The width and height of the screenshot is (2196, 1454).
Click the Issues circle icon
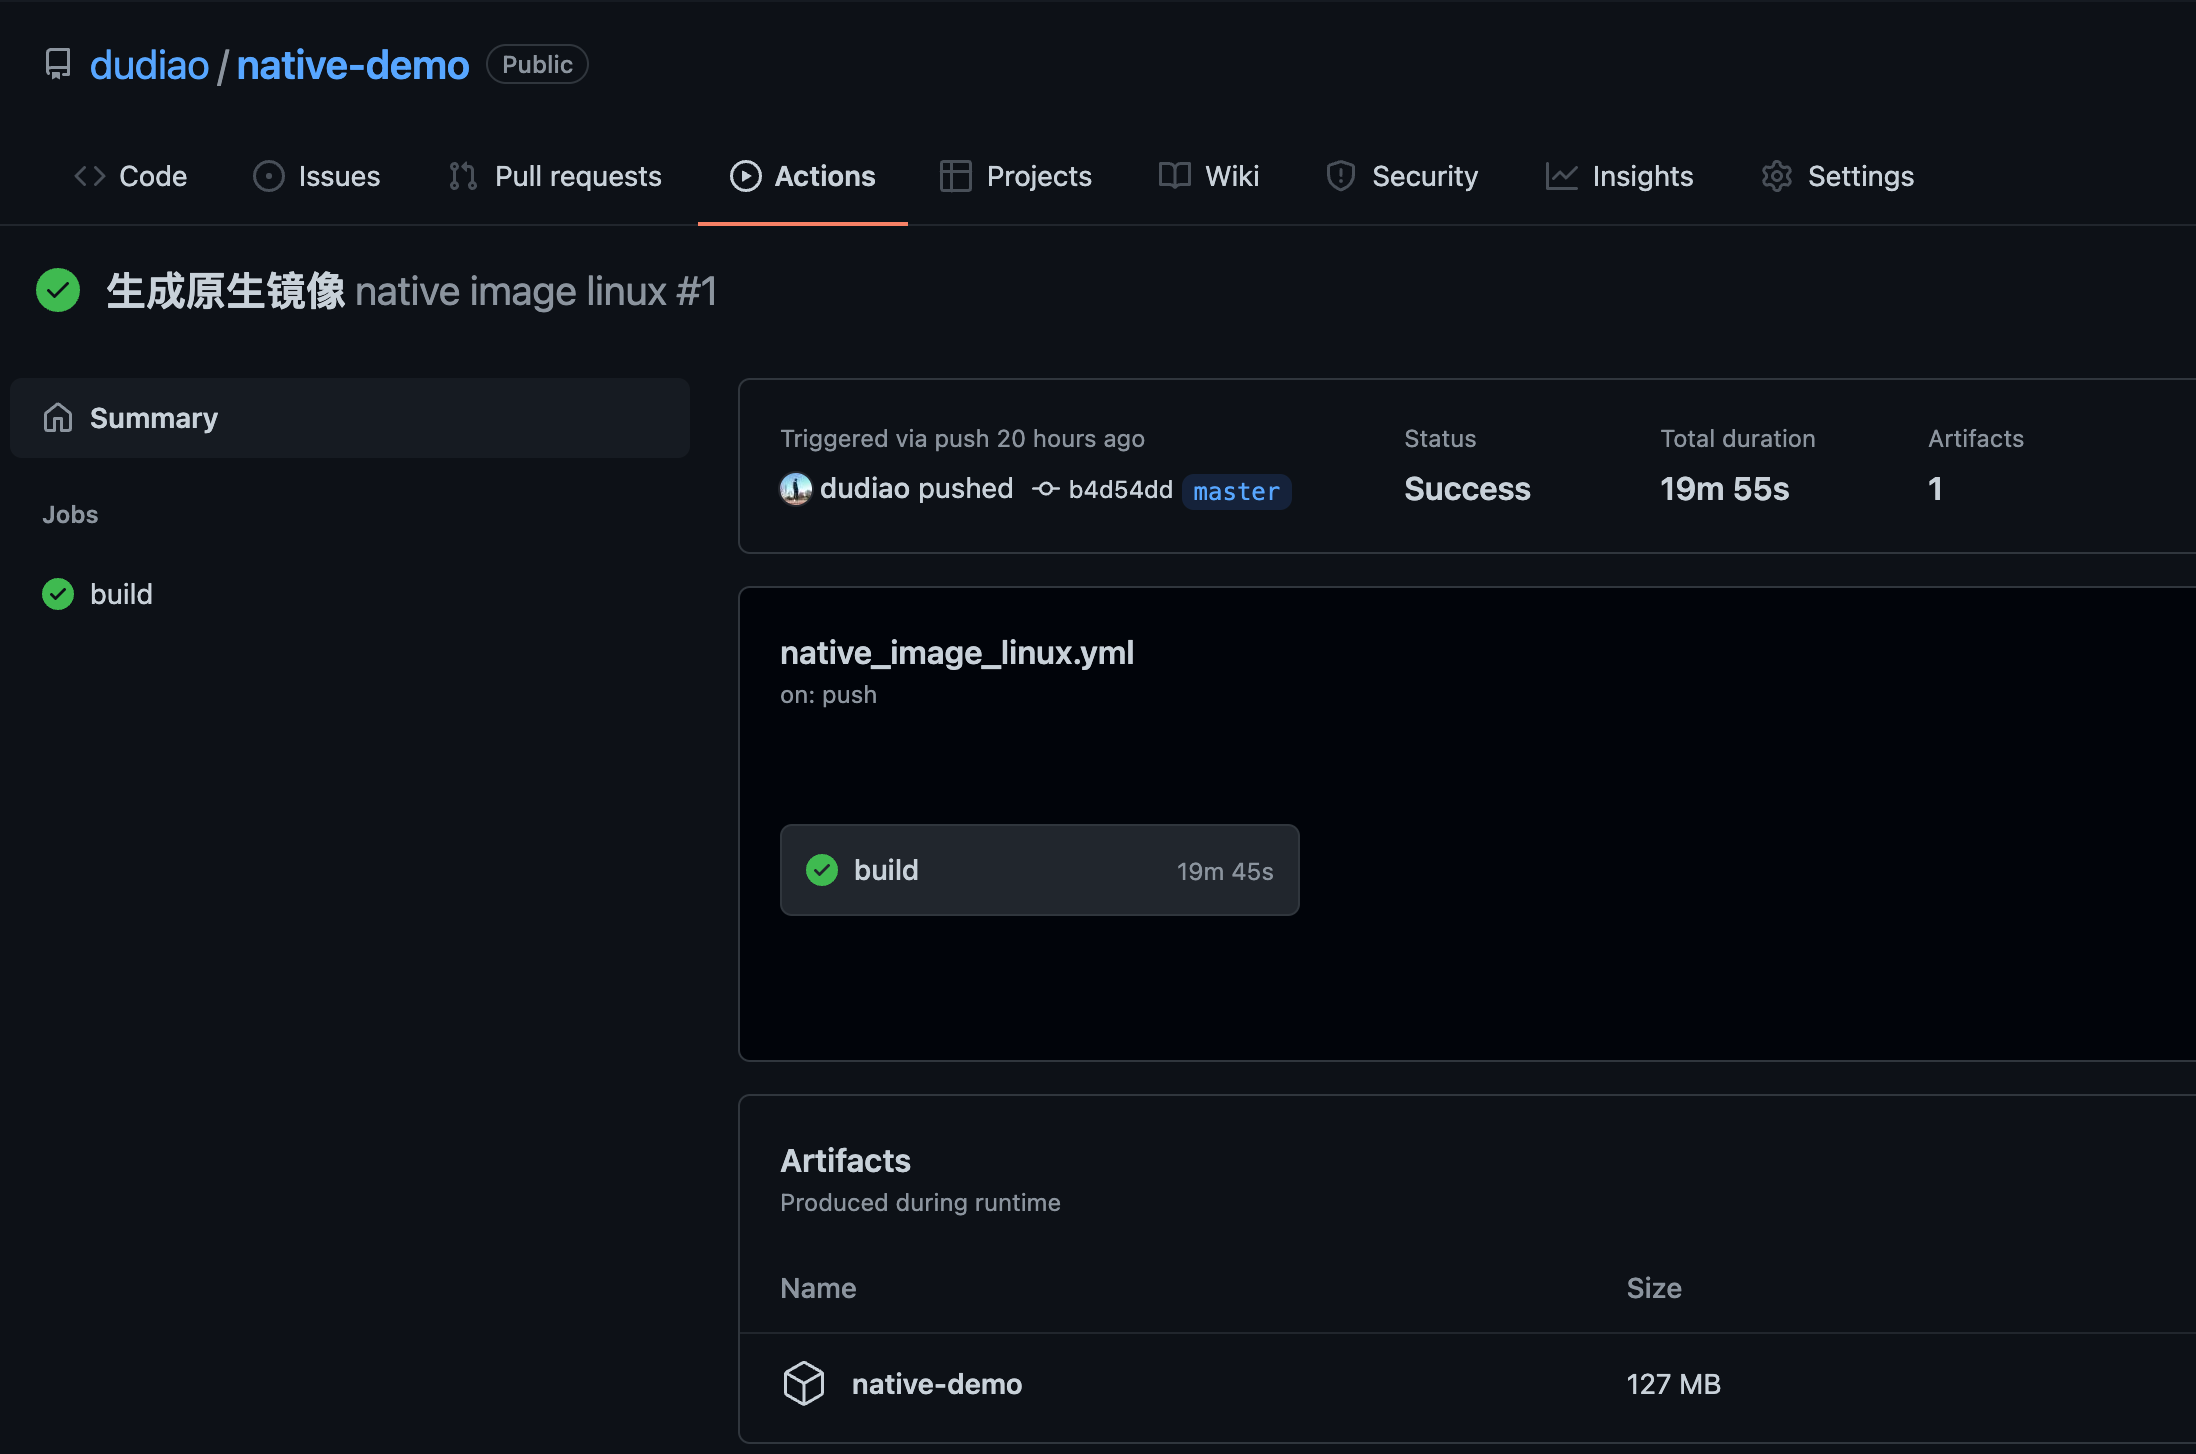click(268, 176)
